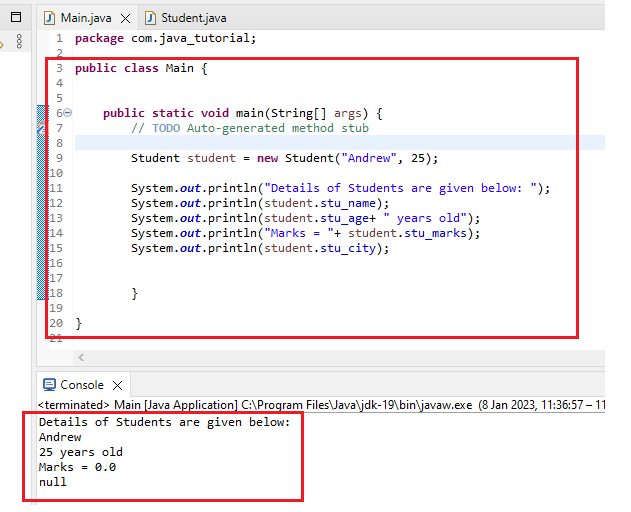
Task: Close the Console view
Action: [118, 386]
